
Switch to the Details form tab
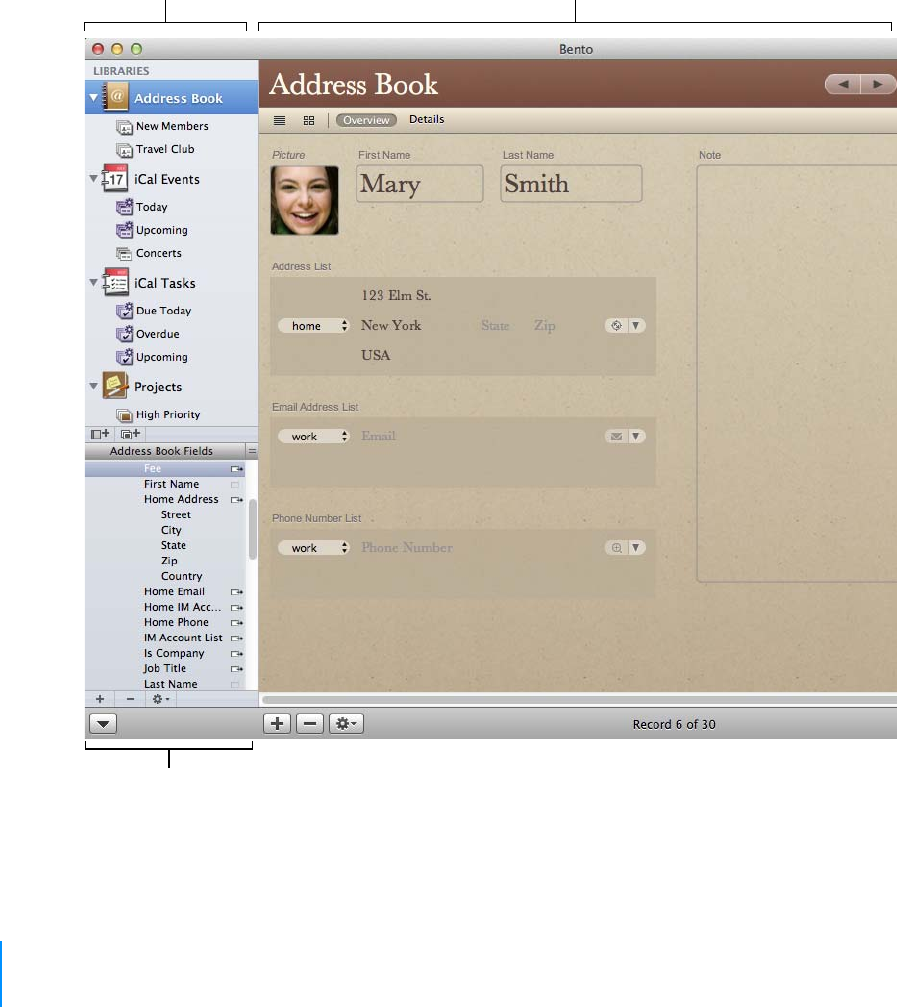426,119
